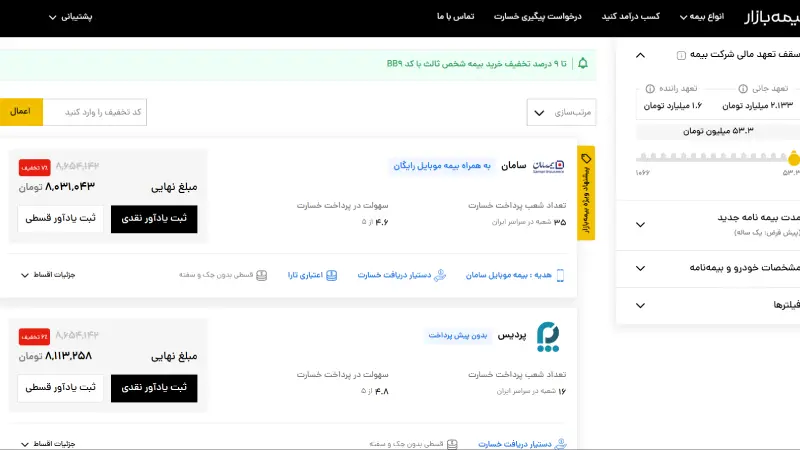The image size is (800, 450).
Task: Click the به همراه بیمه موبایل رایگان badge
Action: coord(442,166)
